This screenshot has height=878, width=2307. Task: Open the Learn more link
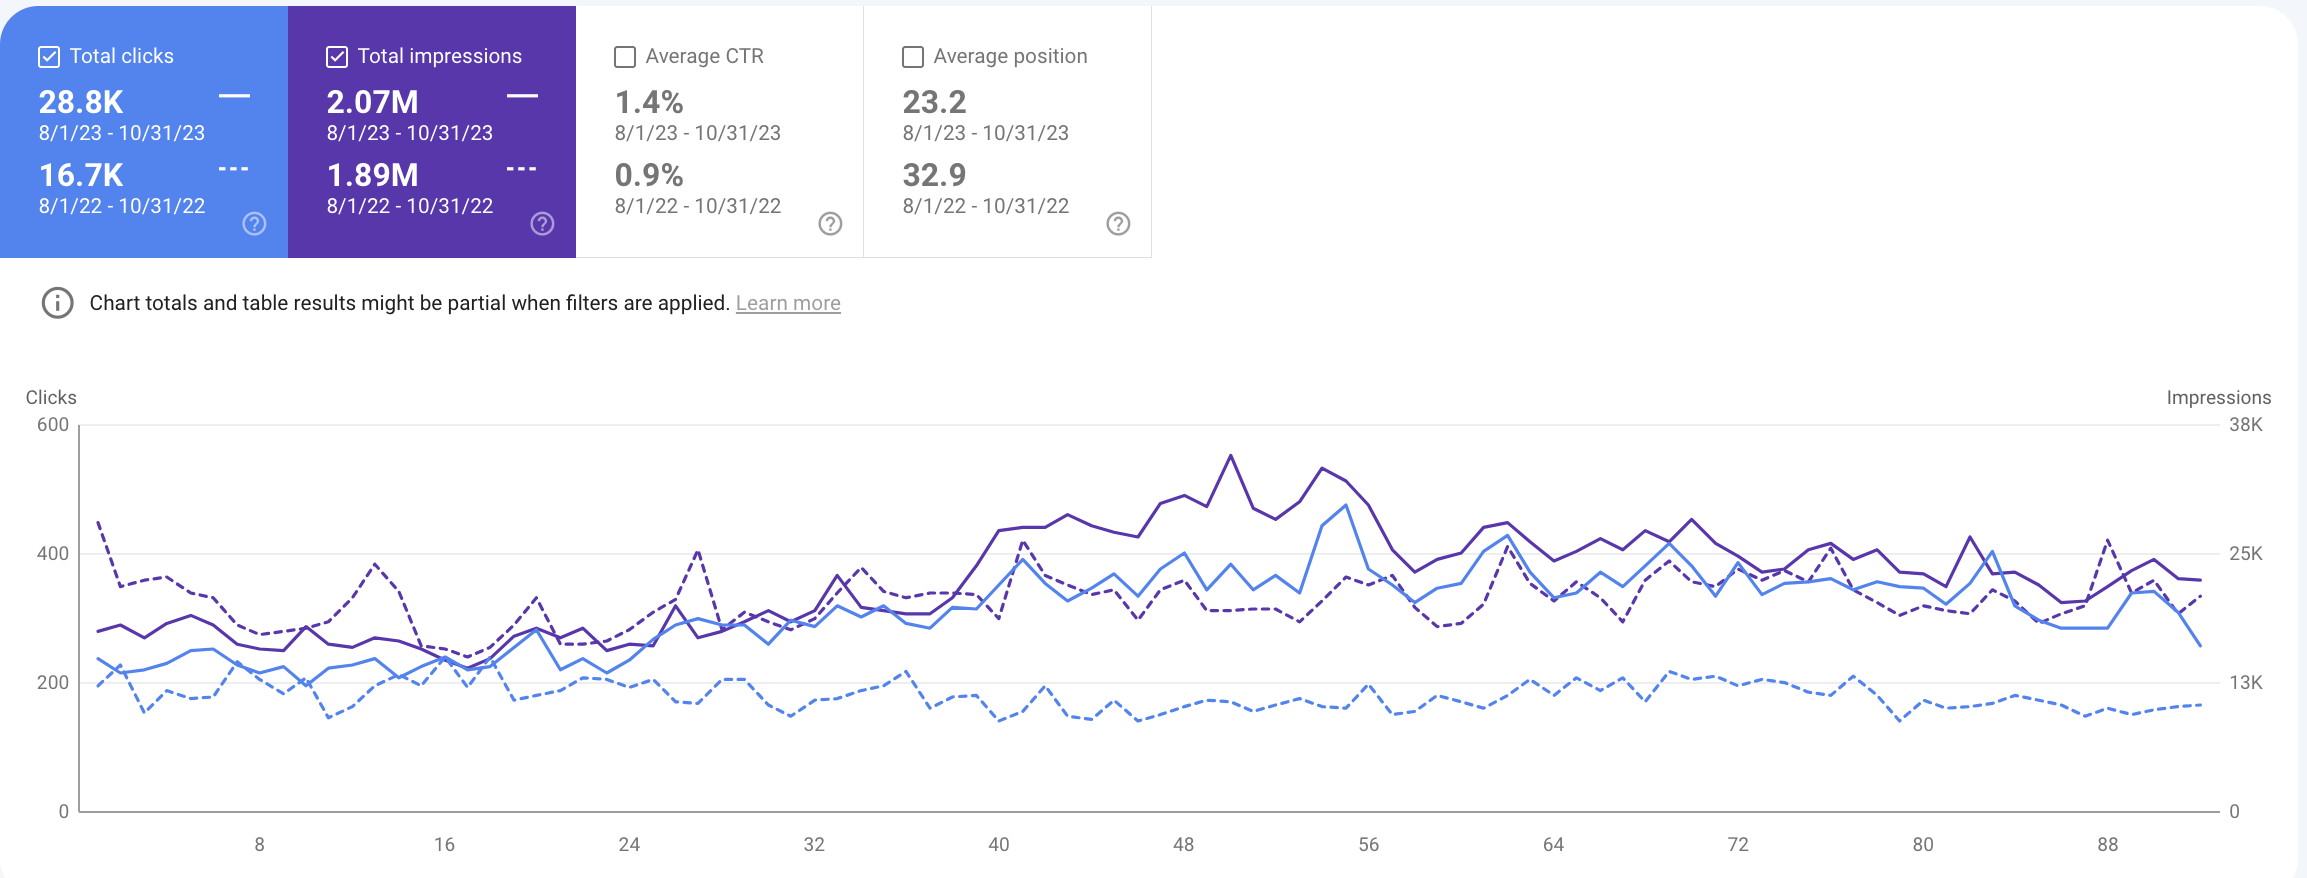788,302
